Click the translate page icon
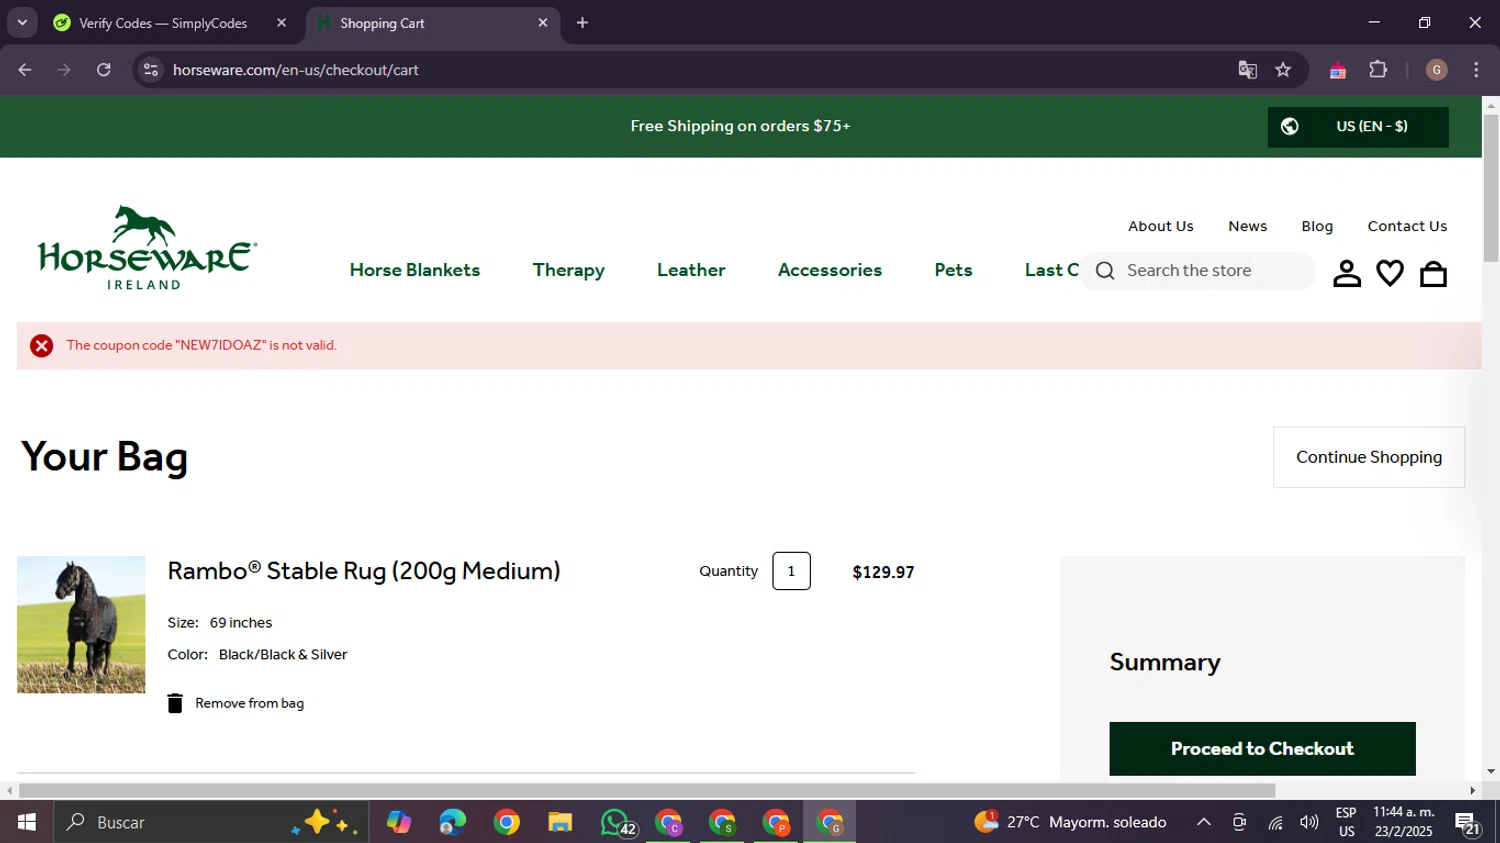1500x843 pixels. pyautogui.click(x=1247, y=70)
